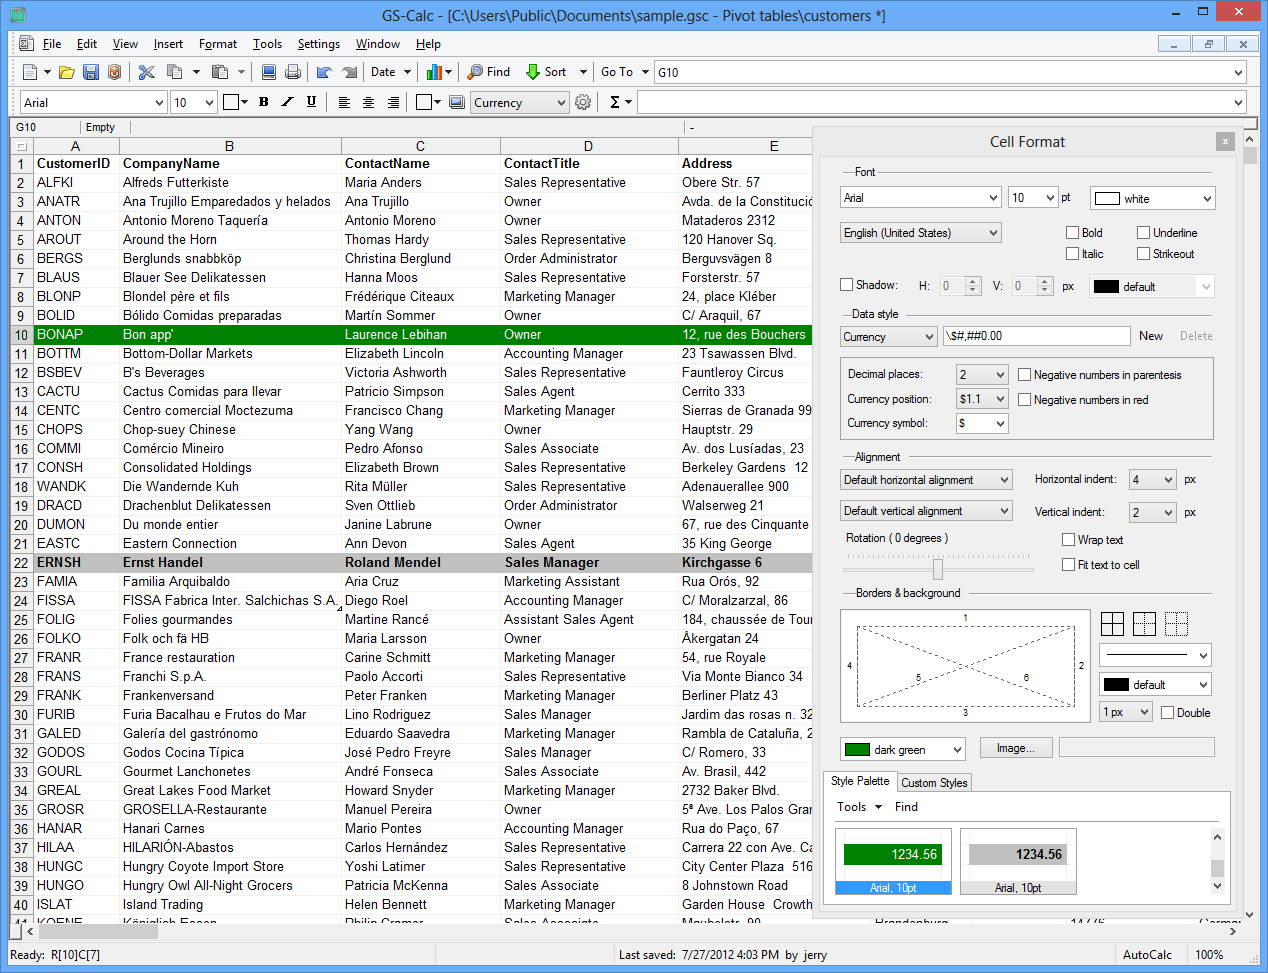Click the Print icon in toolbar
1268x973 pixels.
[x=293, y=72]
